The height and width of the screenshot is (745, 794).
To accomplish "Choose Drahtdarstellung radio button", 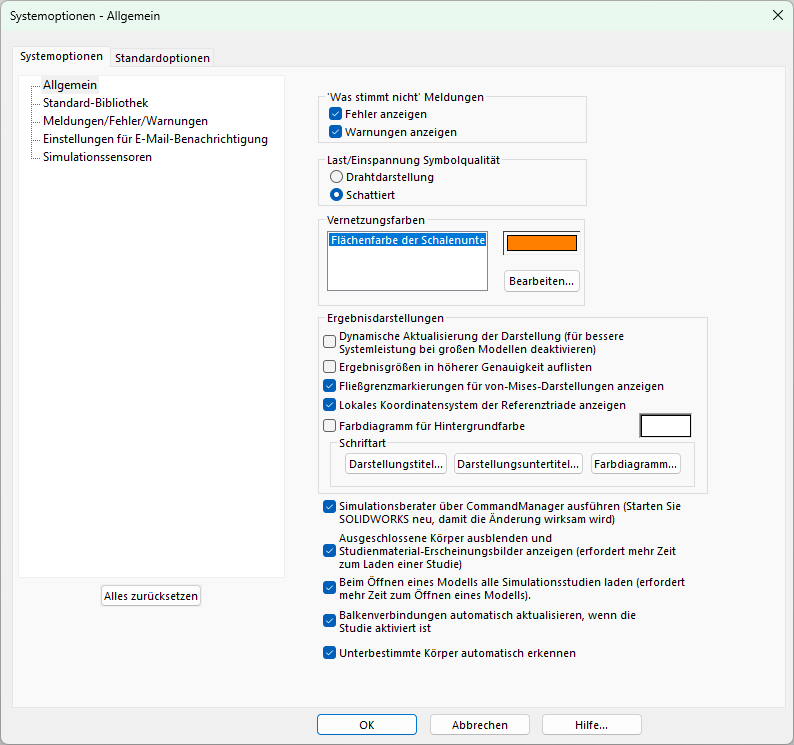I will 336,177.
